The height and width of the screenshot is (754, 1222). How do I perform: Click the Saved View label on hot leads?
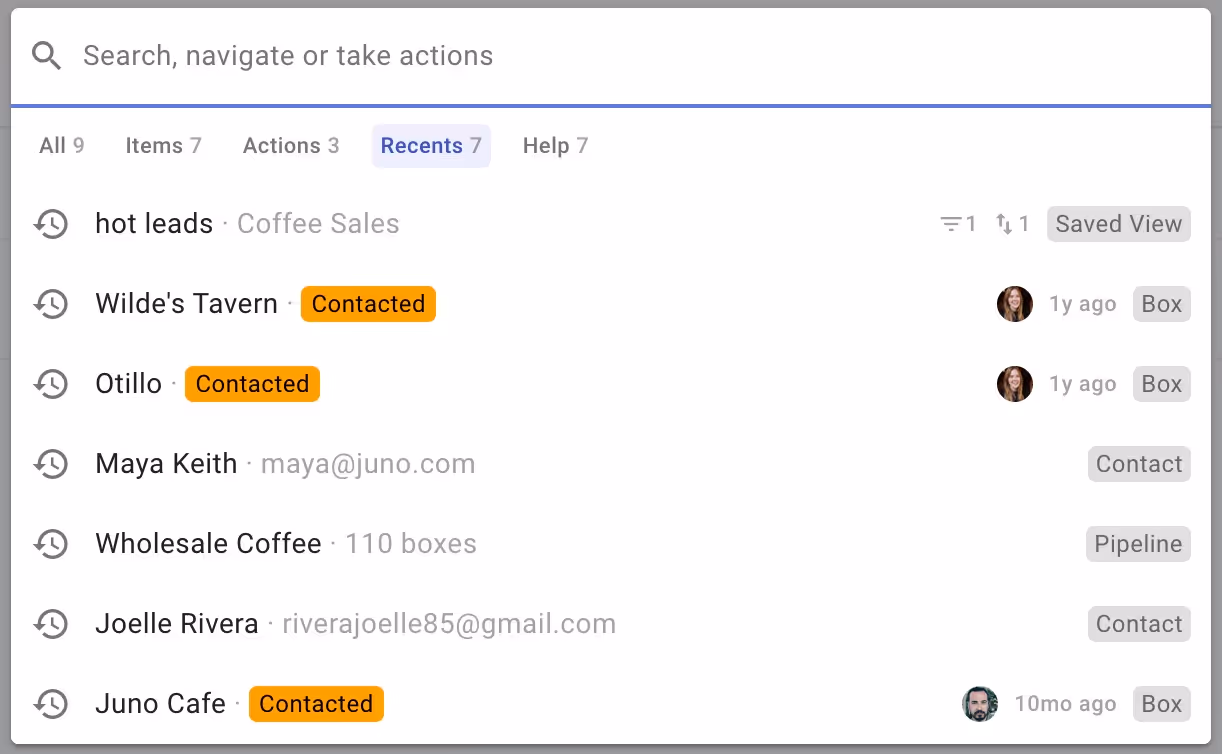1118,224
